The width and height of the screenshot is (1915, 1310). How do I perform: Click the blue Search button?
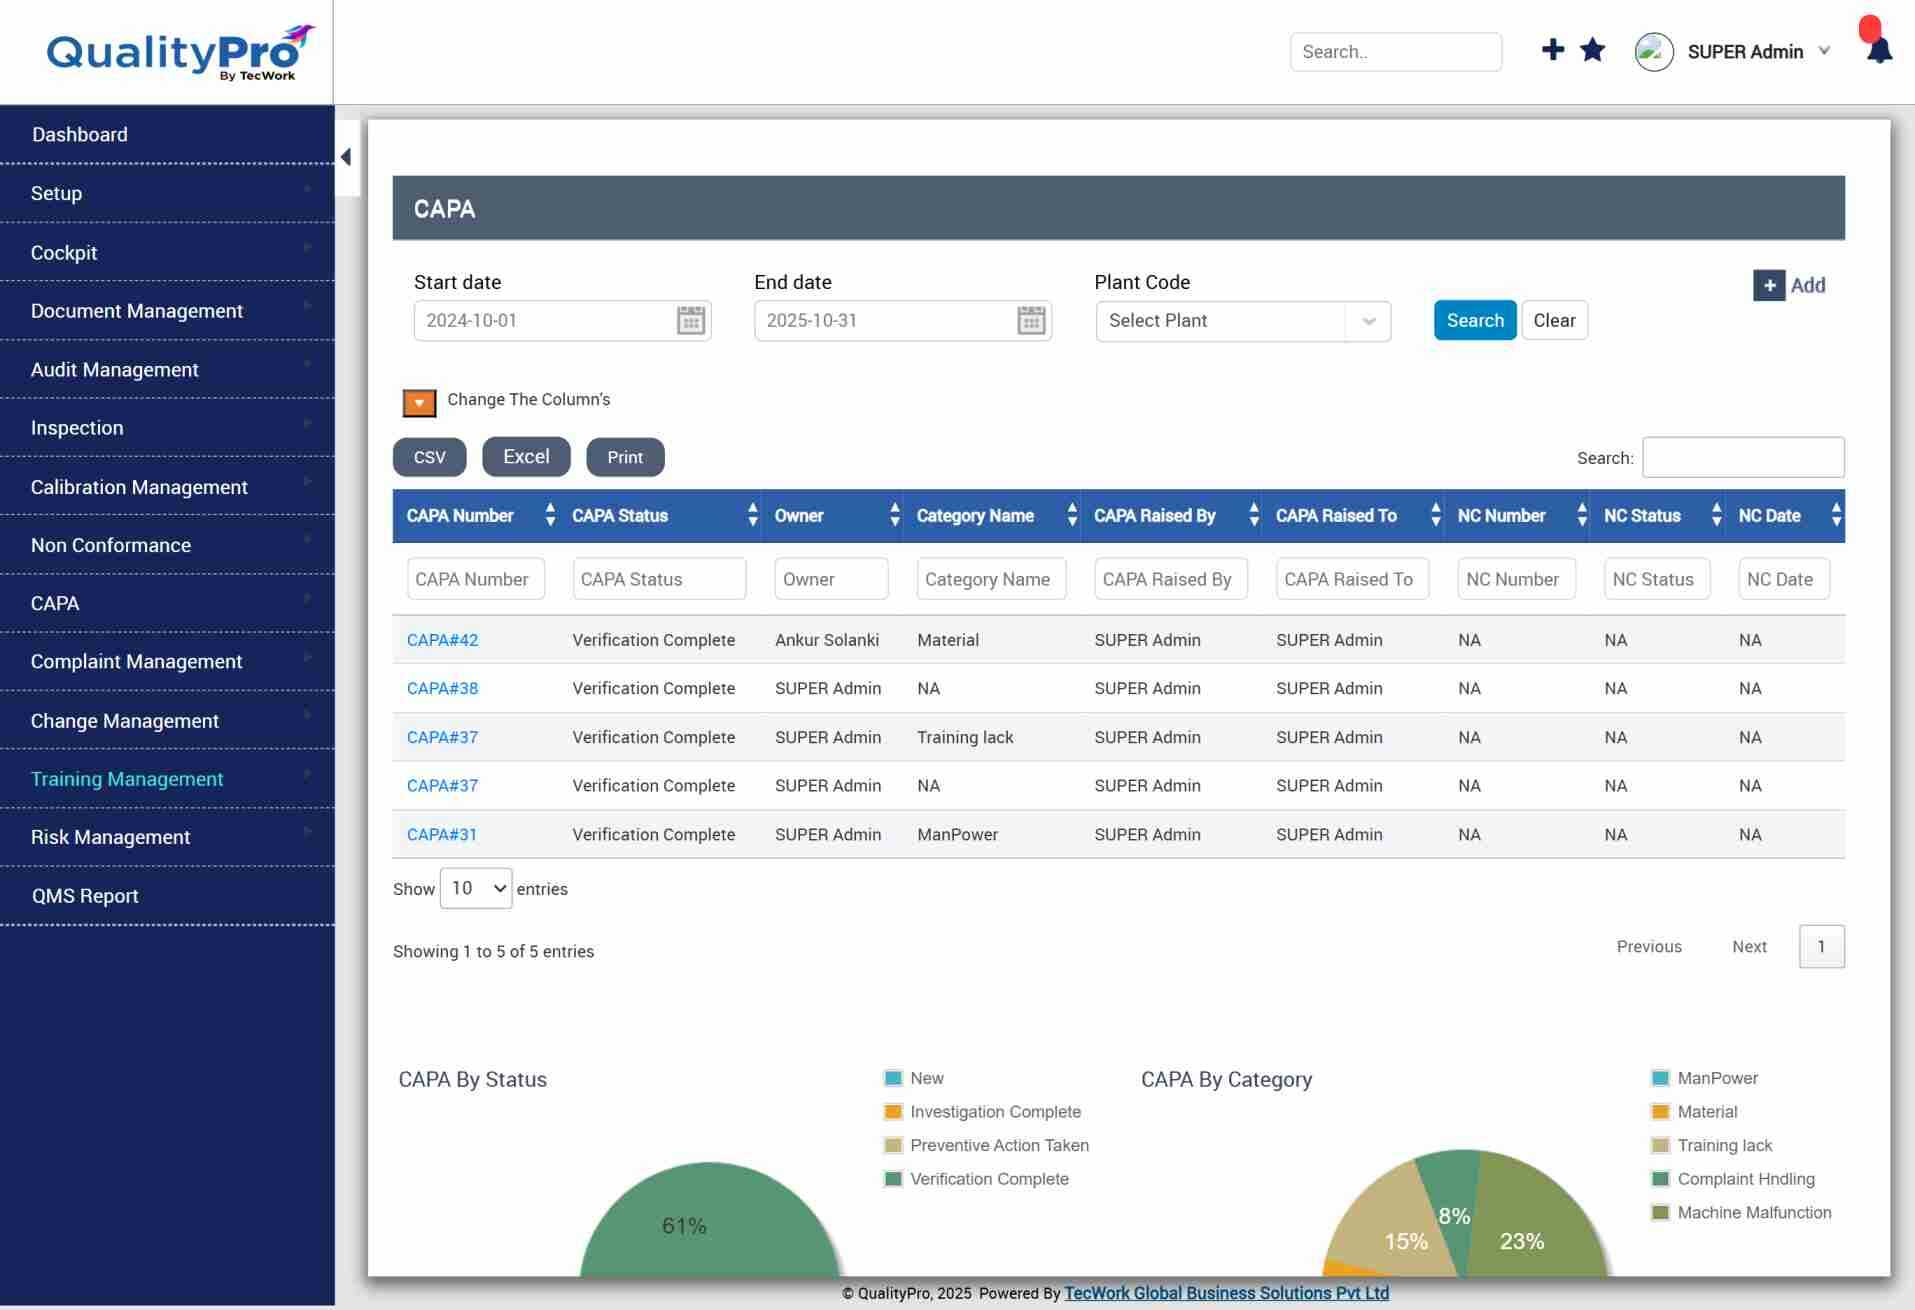point(1475,320)
